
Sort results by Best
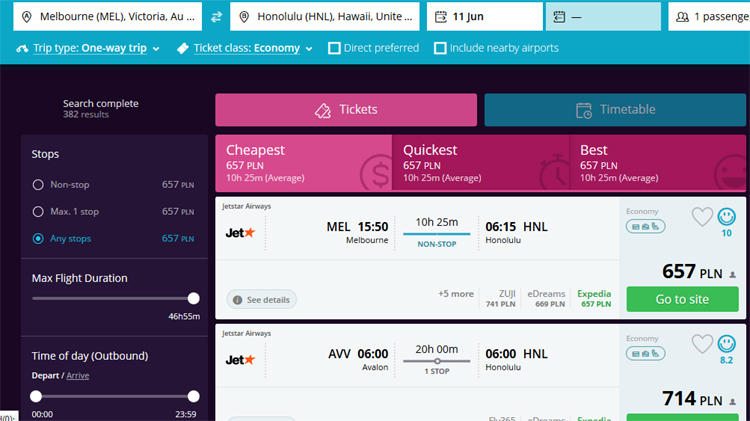[658, 163]
